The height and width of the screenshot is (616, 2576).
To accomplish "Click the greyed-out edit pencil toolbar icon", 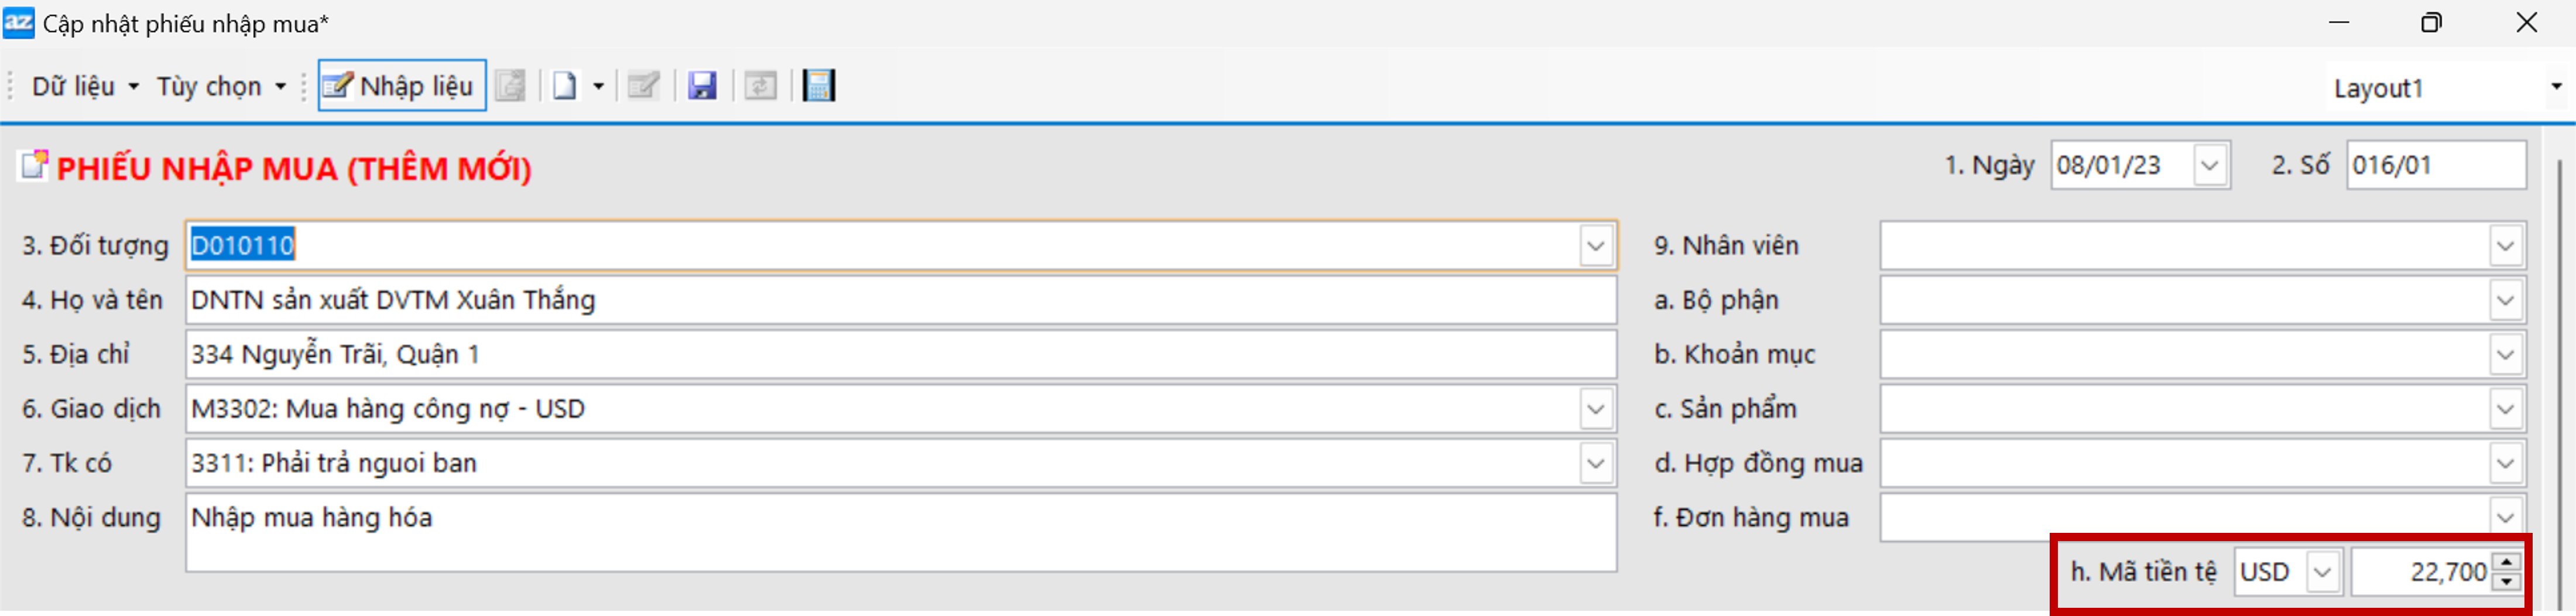I will (x=643, y=86).
